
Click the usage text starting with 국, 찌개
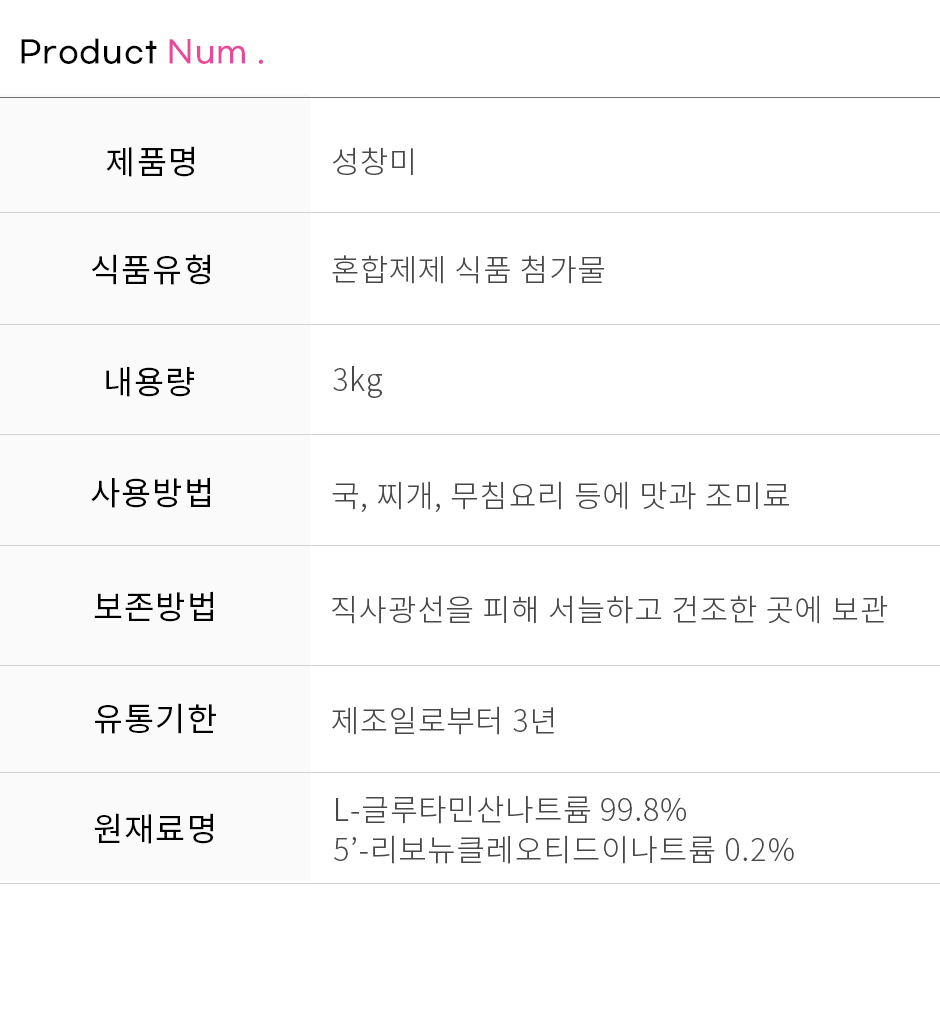point(560,494)
